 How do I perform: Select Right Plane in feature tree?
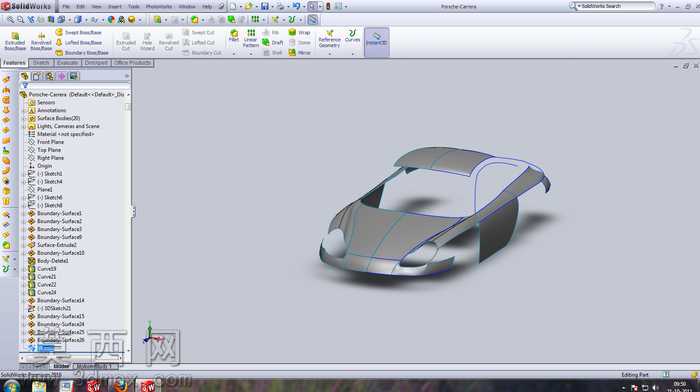pyautogui.click(x=50, y=158)
